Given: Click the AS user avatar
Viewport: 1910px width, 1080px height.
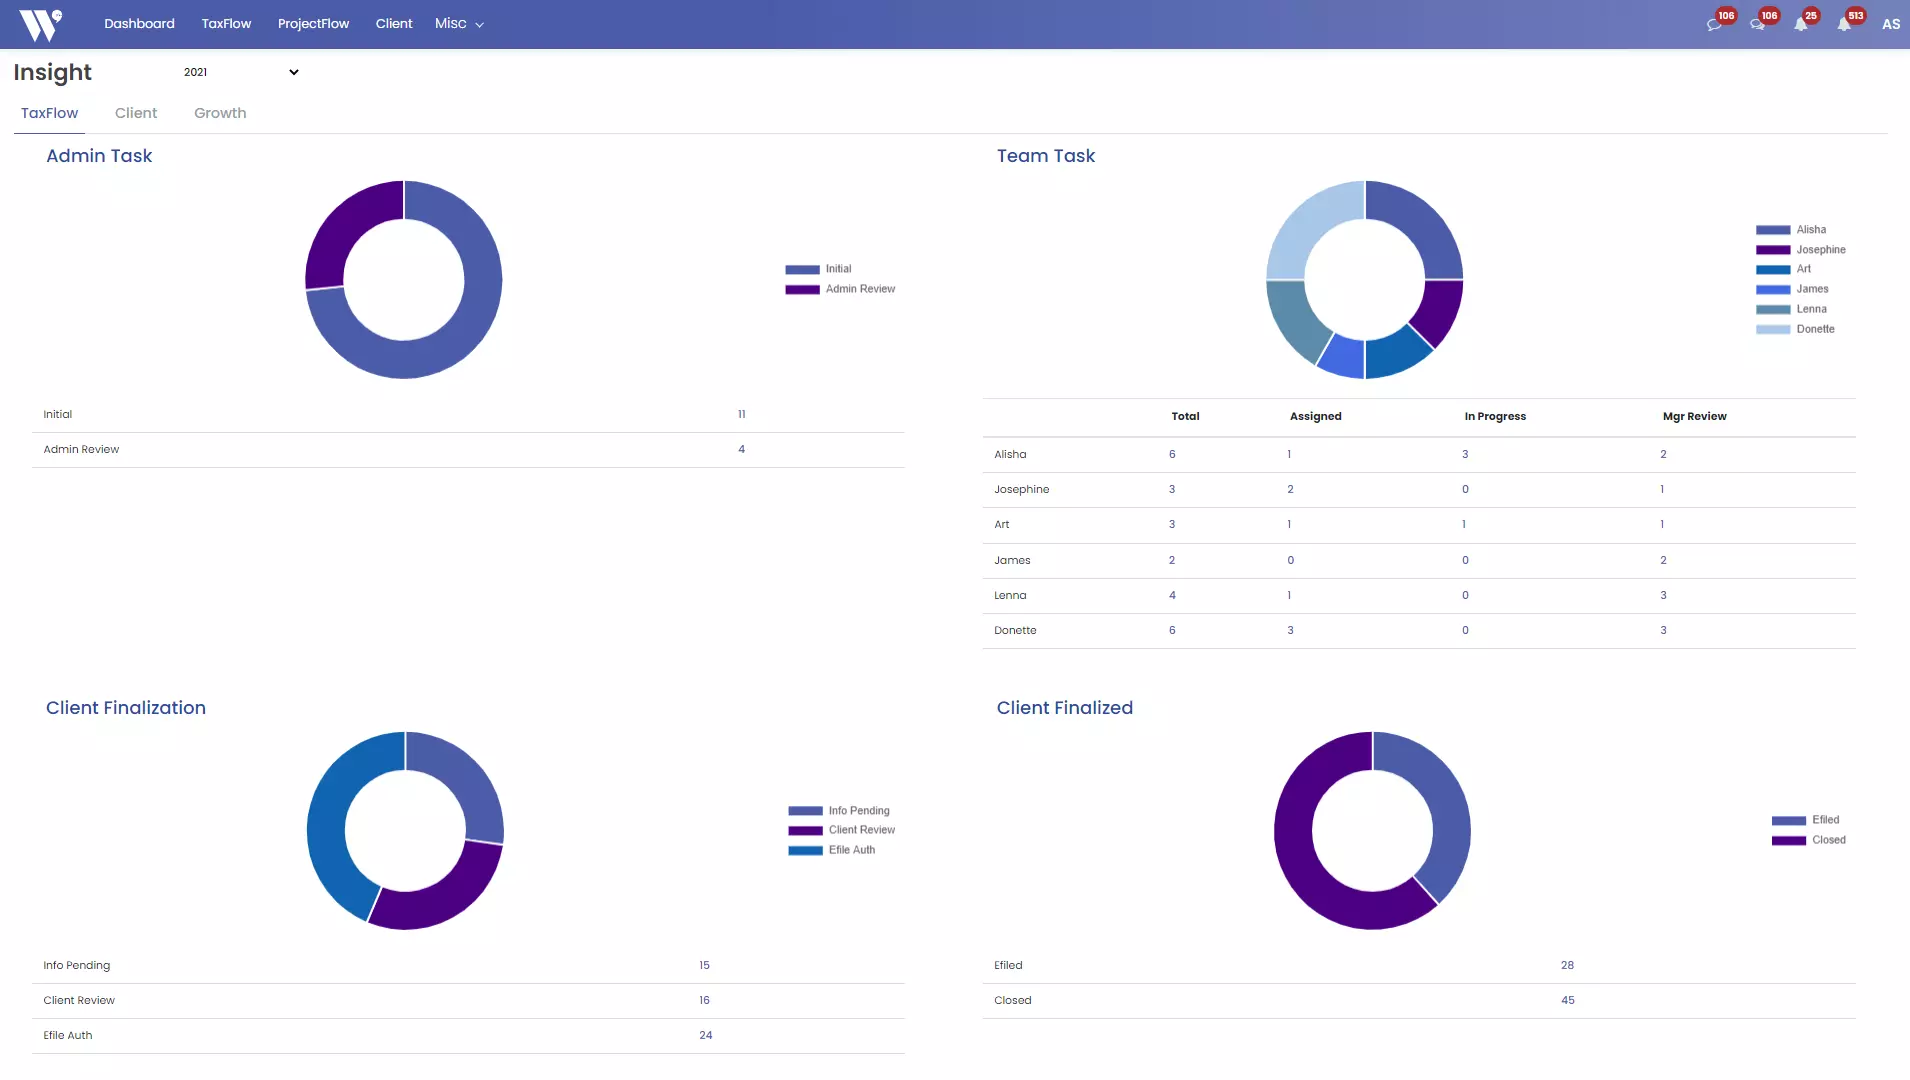Looking at the screenshot, I should coord(1889,23).
